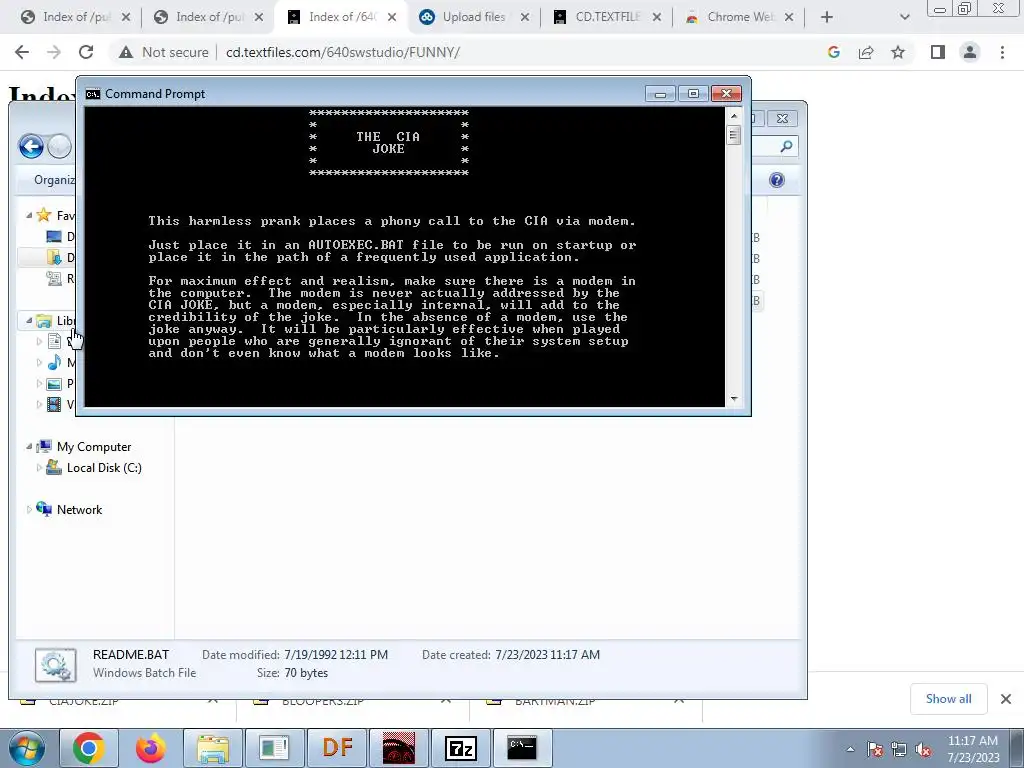Open the Google icon in address bar
This screenshot has width=1024, height=768.
(x=833, y=52)
